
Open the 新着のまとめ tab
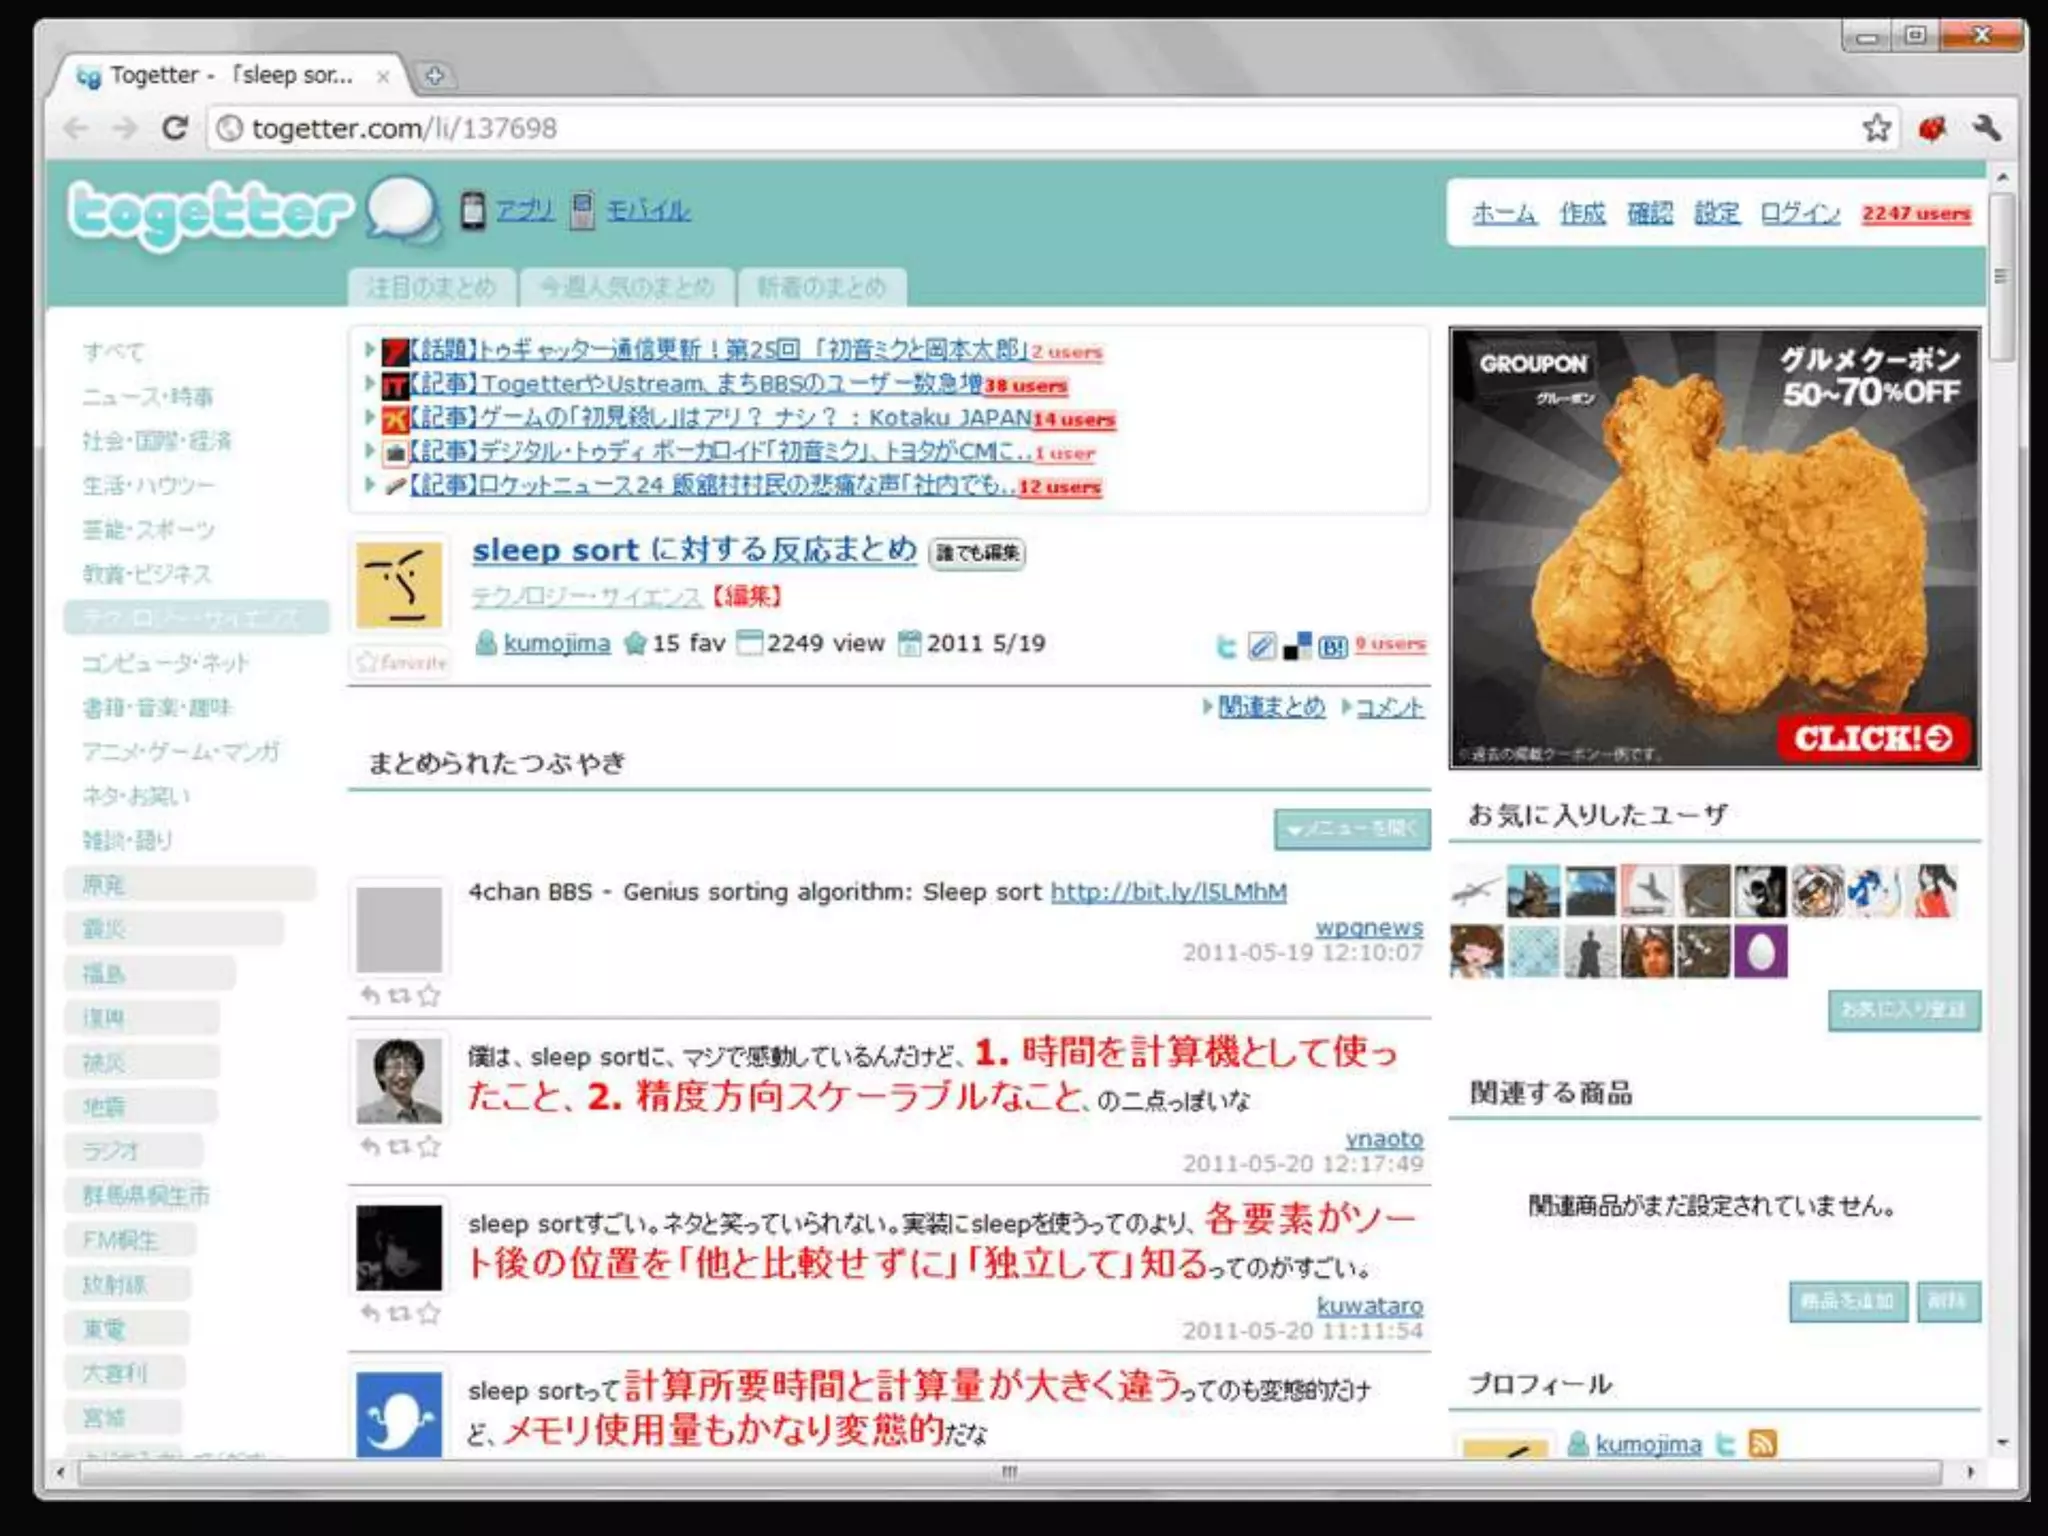pos(821,288)
